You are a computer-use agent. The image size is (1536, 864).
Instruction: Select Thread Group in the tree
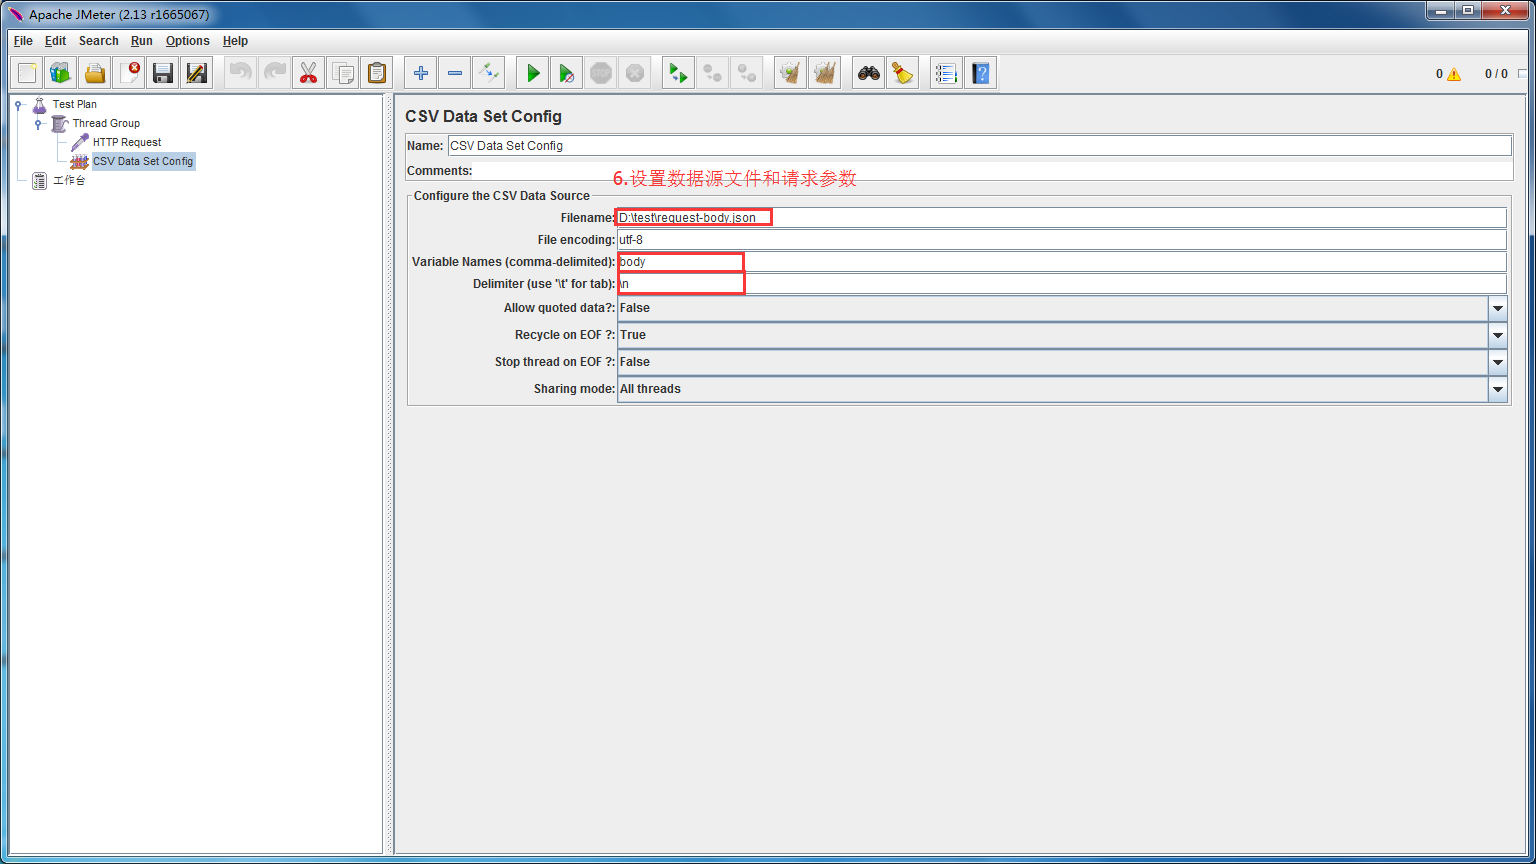coord(106,123)
